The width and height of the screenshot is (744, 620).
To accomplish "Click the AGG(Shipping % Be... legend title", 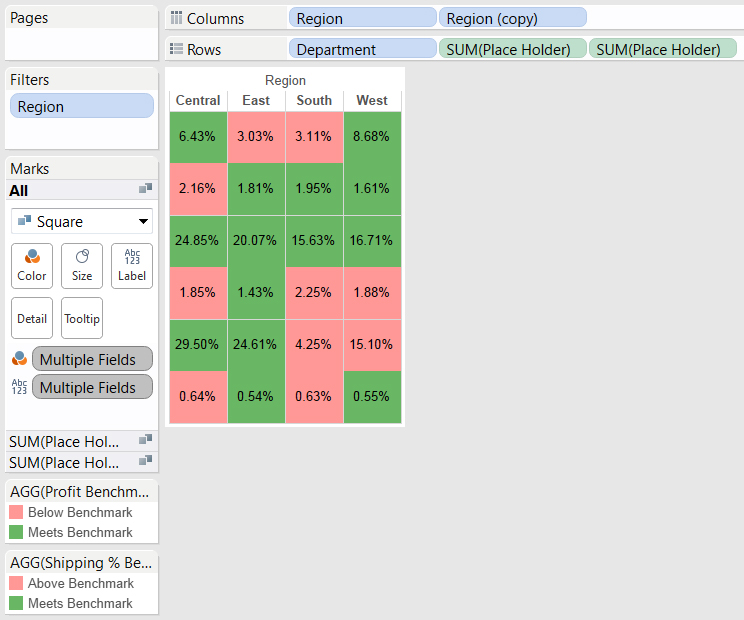I will pos(81,562).
